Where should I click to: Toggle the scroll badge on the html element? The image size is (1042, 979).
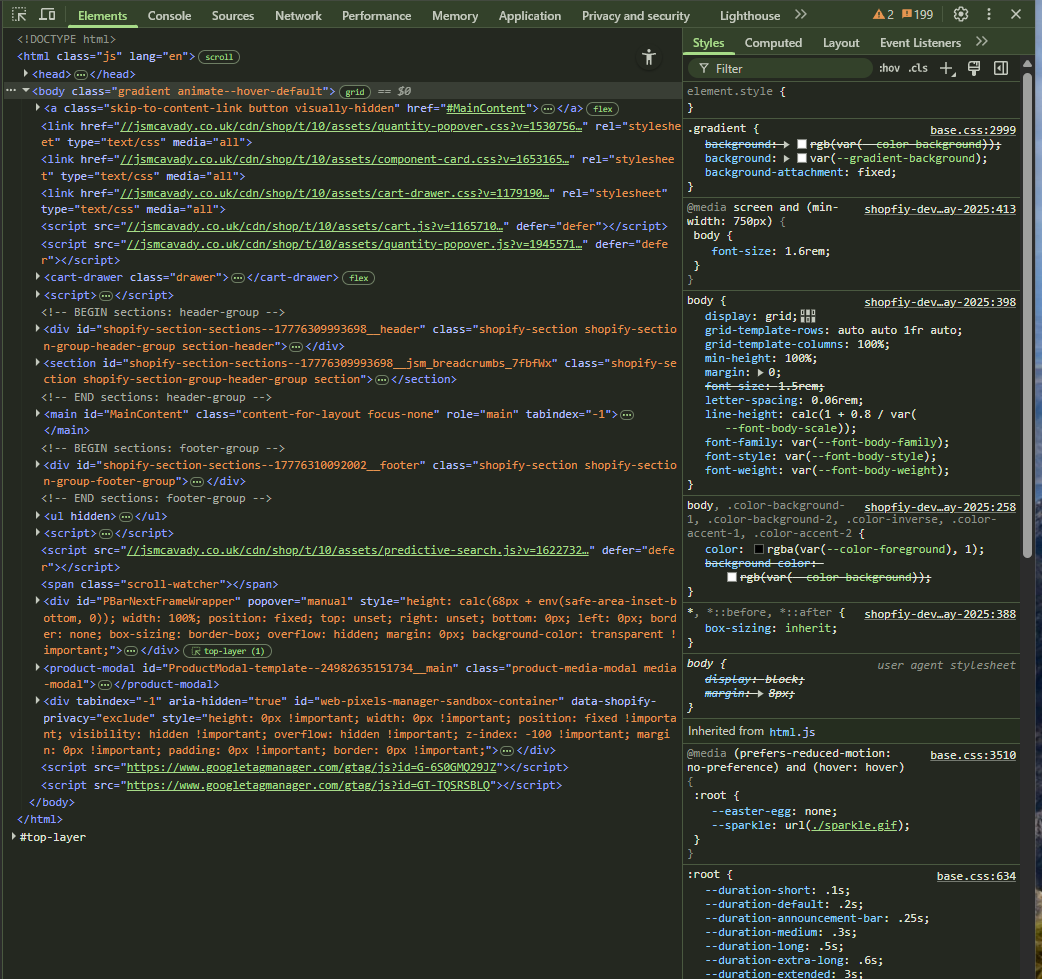218,56
